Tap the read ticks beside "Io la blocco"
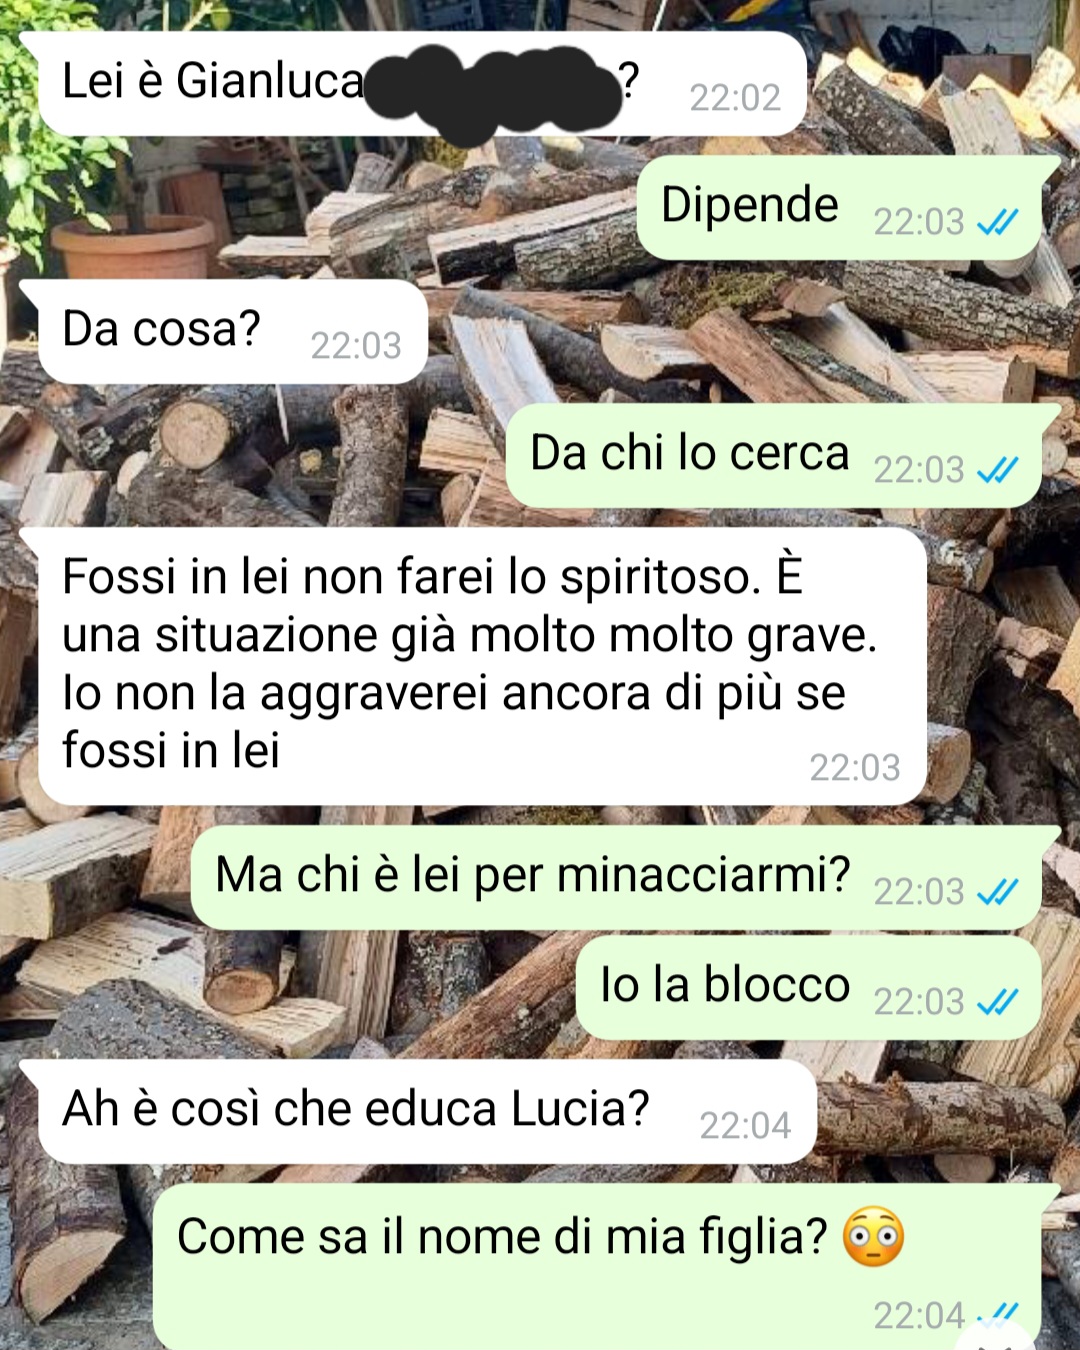This screenshot has width=1080, height=1350. pos(997,1001)
